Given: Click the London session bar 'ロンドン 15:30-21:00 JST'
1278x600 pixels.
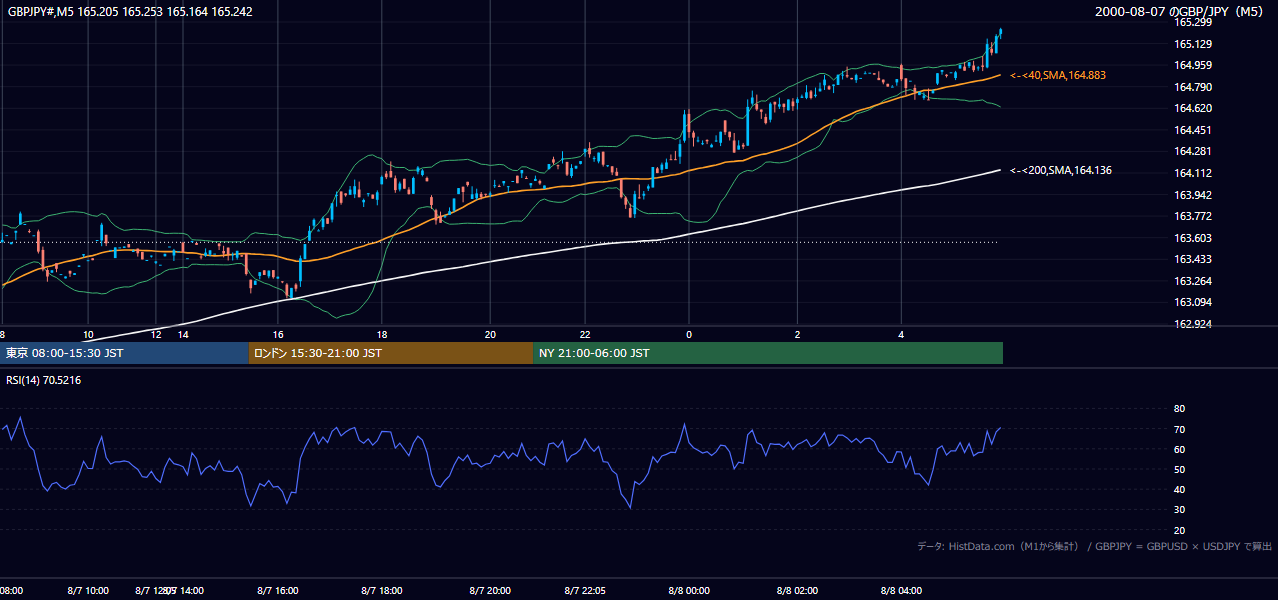Looking at the screenshot, I should click(x=391, y=353).
